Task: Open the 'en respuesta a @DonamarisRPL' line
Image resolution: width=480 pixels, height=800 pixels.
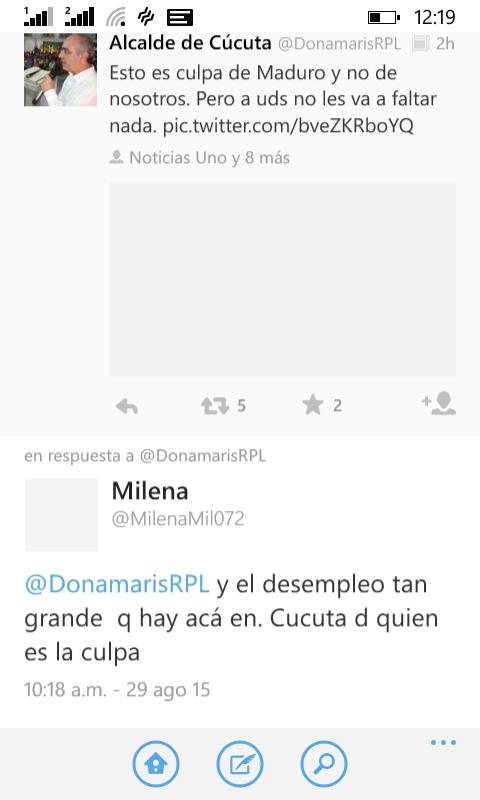Action: click(x=145, y=456)
